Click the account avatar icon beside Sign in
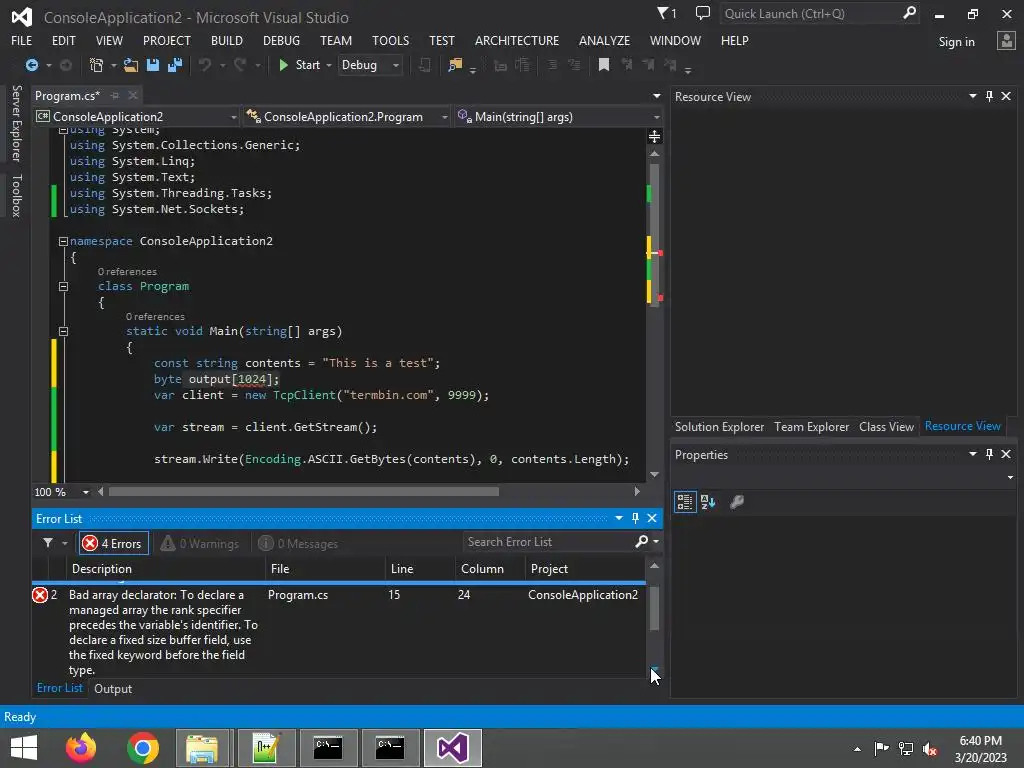 coord(1006,41)
